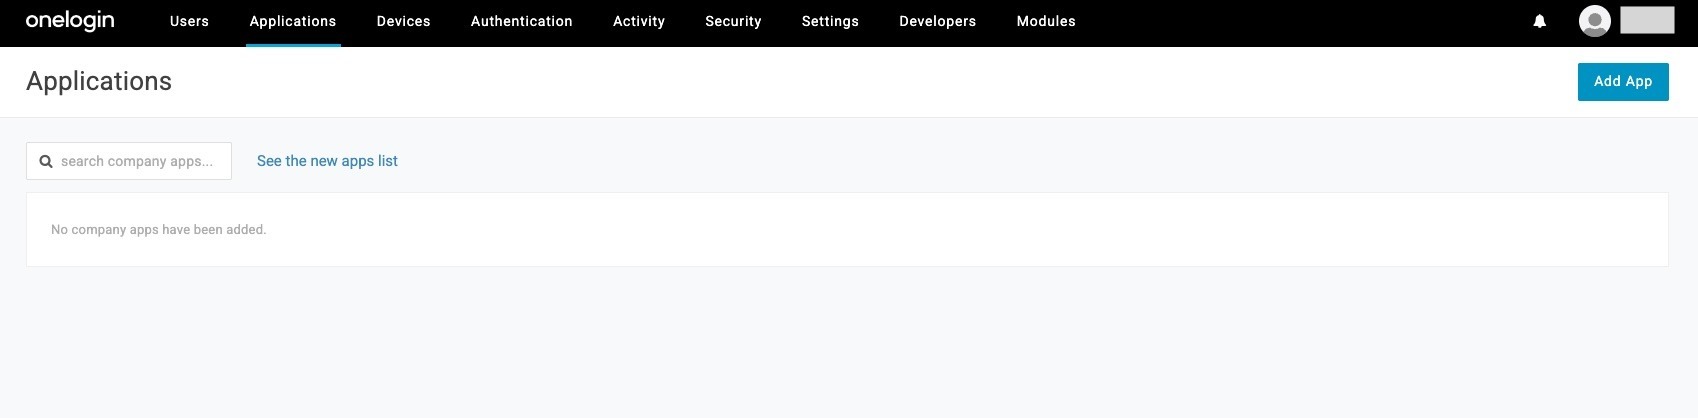Open the Users menu

(x=189, y=21)
